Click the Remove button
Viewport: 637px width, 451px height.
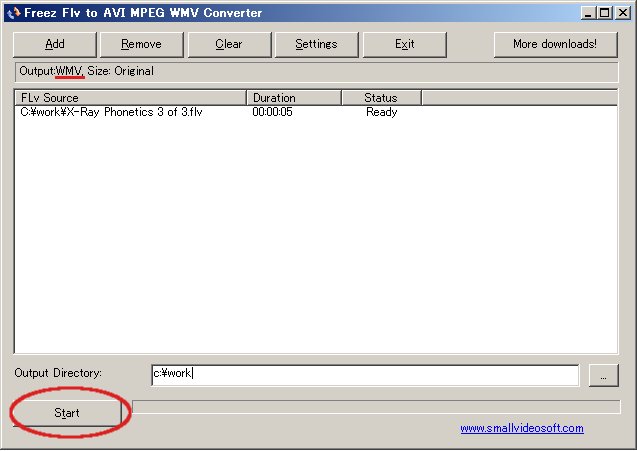tap(141, 44)
